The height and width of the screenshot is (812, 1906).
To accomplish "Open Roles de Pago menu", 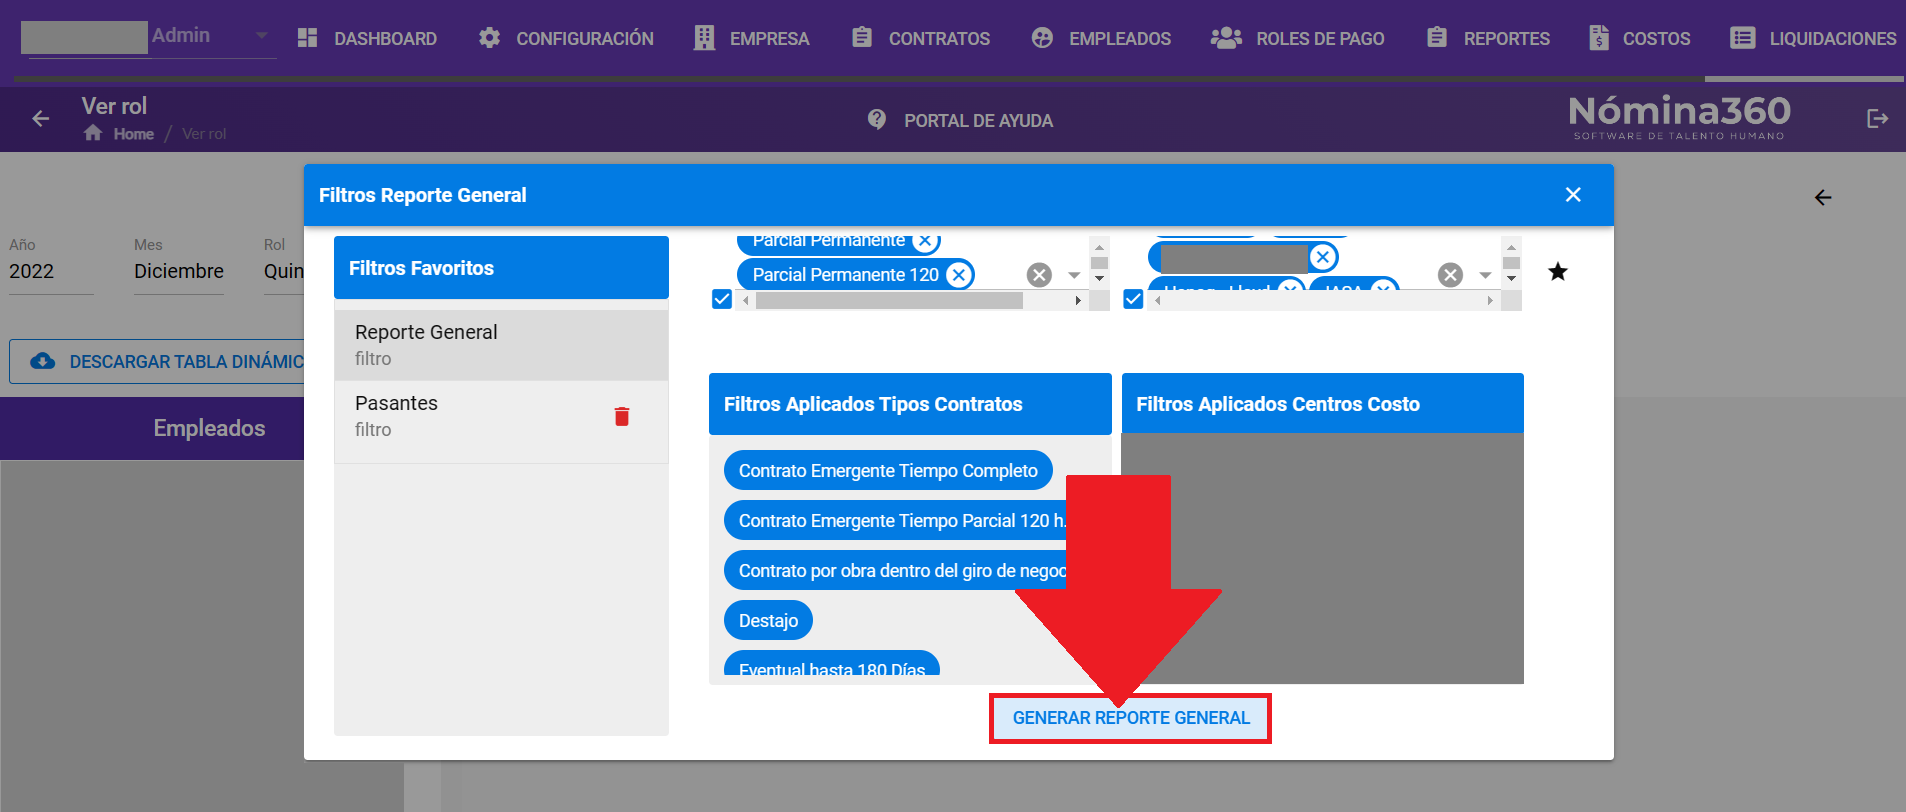I will coord(1297,38).
